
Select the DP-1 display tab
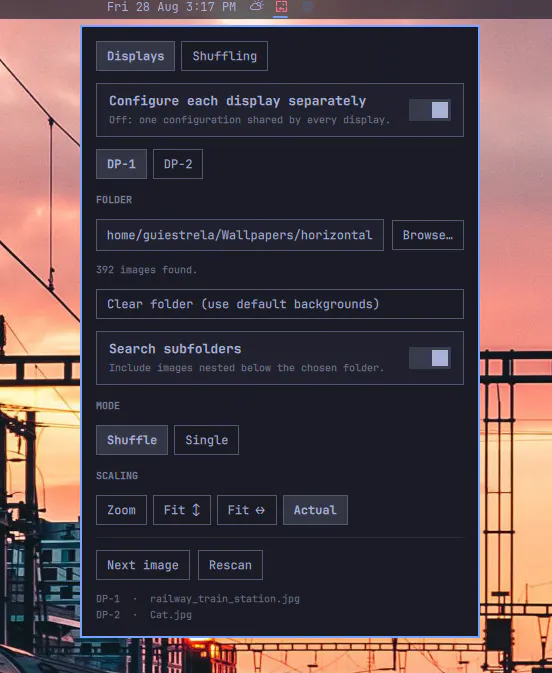tap(121, 164)
